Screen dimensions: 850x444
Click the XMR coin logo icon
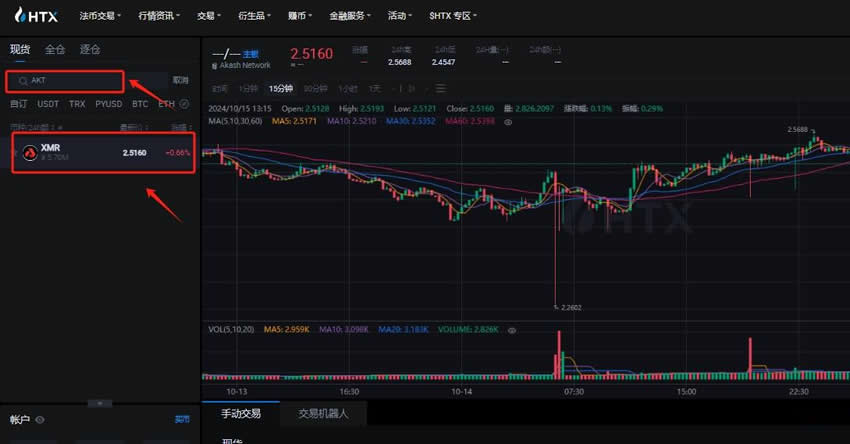[x=30, y=153]
